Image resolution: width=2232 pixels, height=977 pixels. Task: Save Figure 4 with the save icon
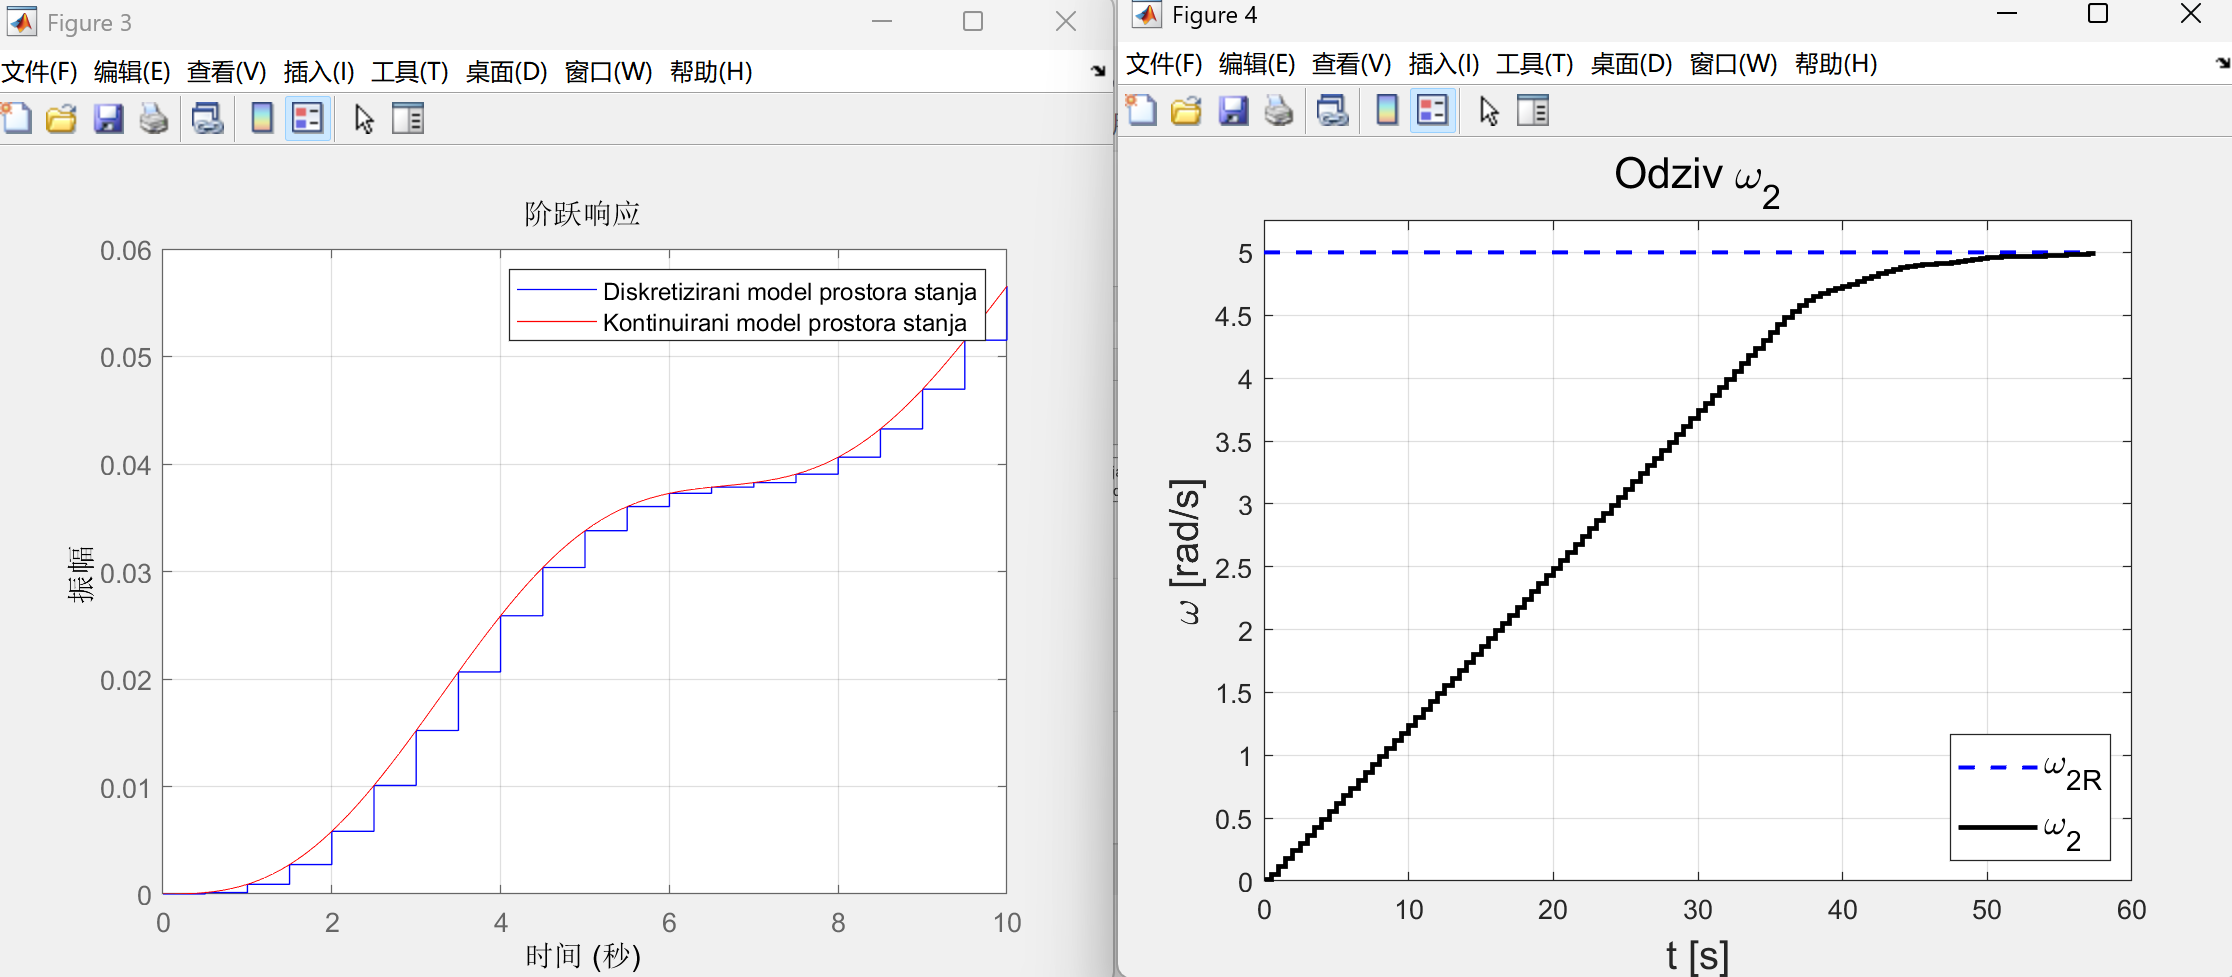[x=1234, y=111]
